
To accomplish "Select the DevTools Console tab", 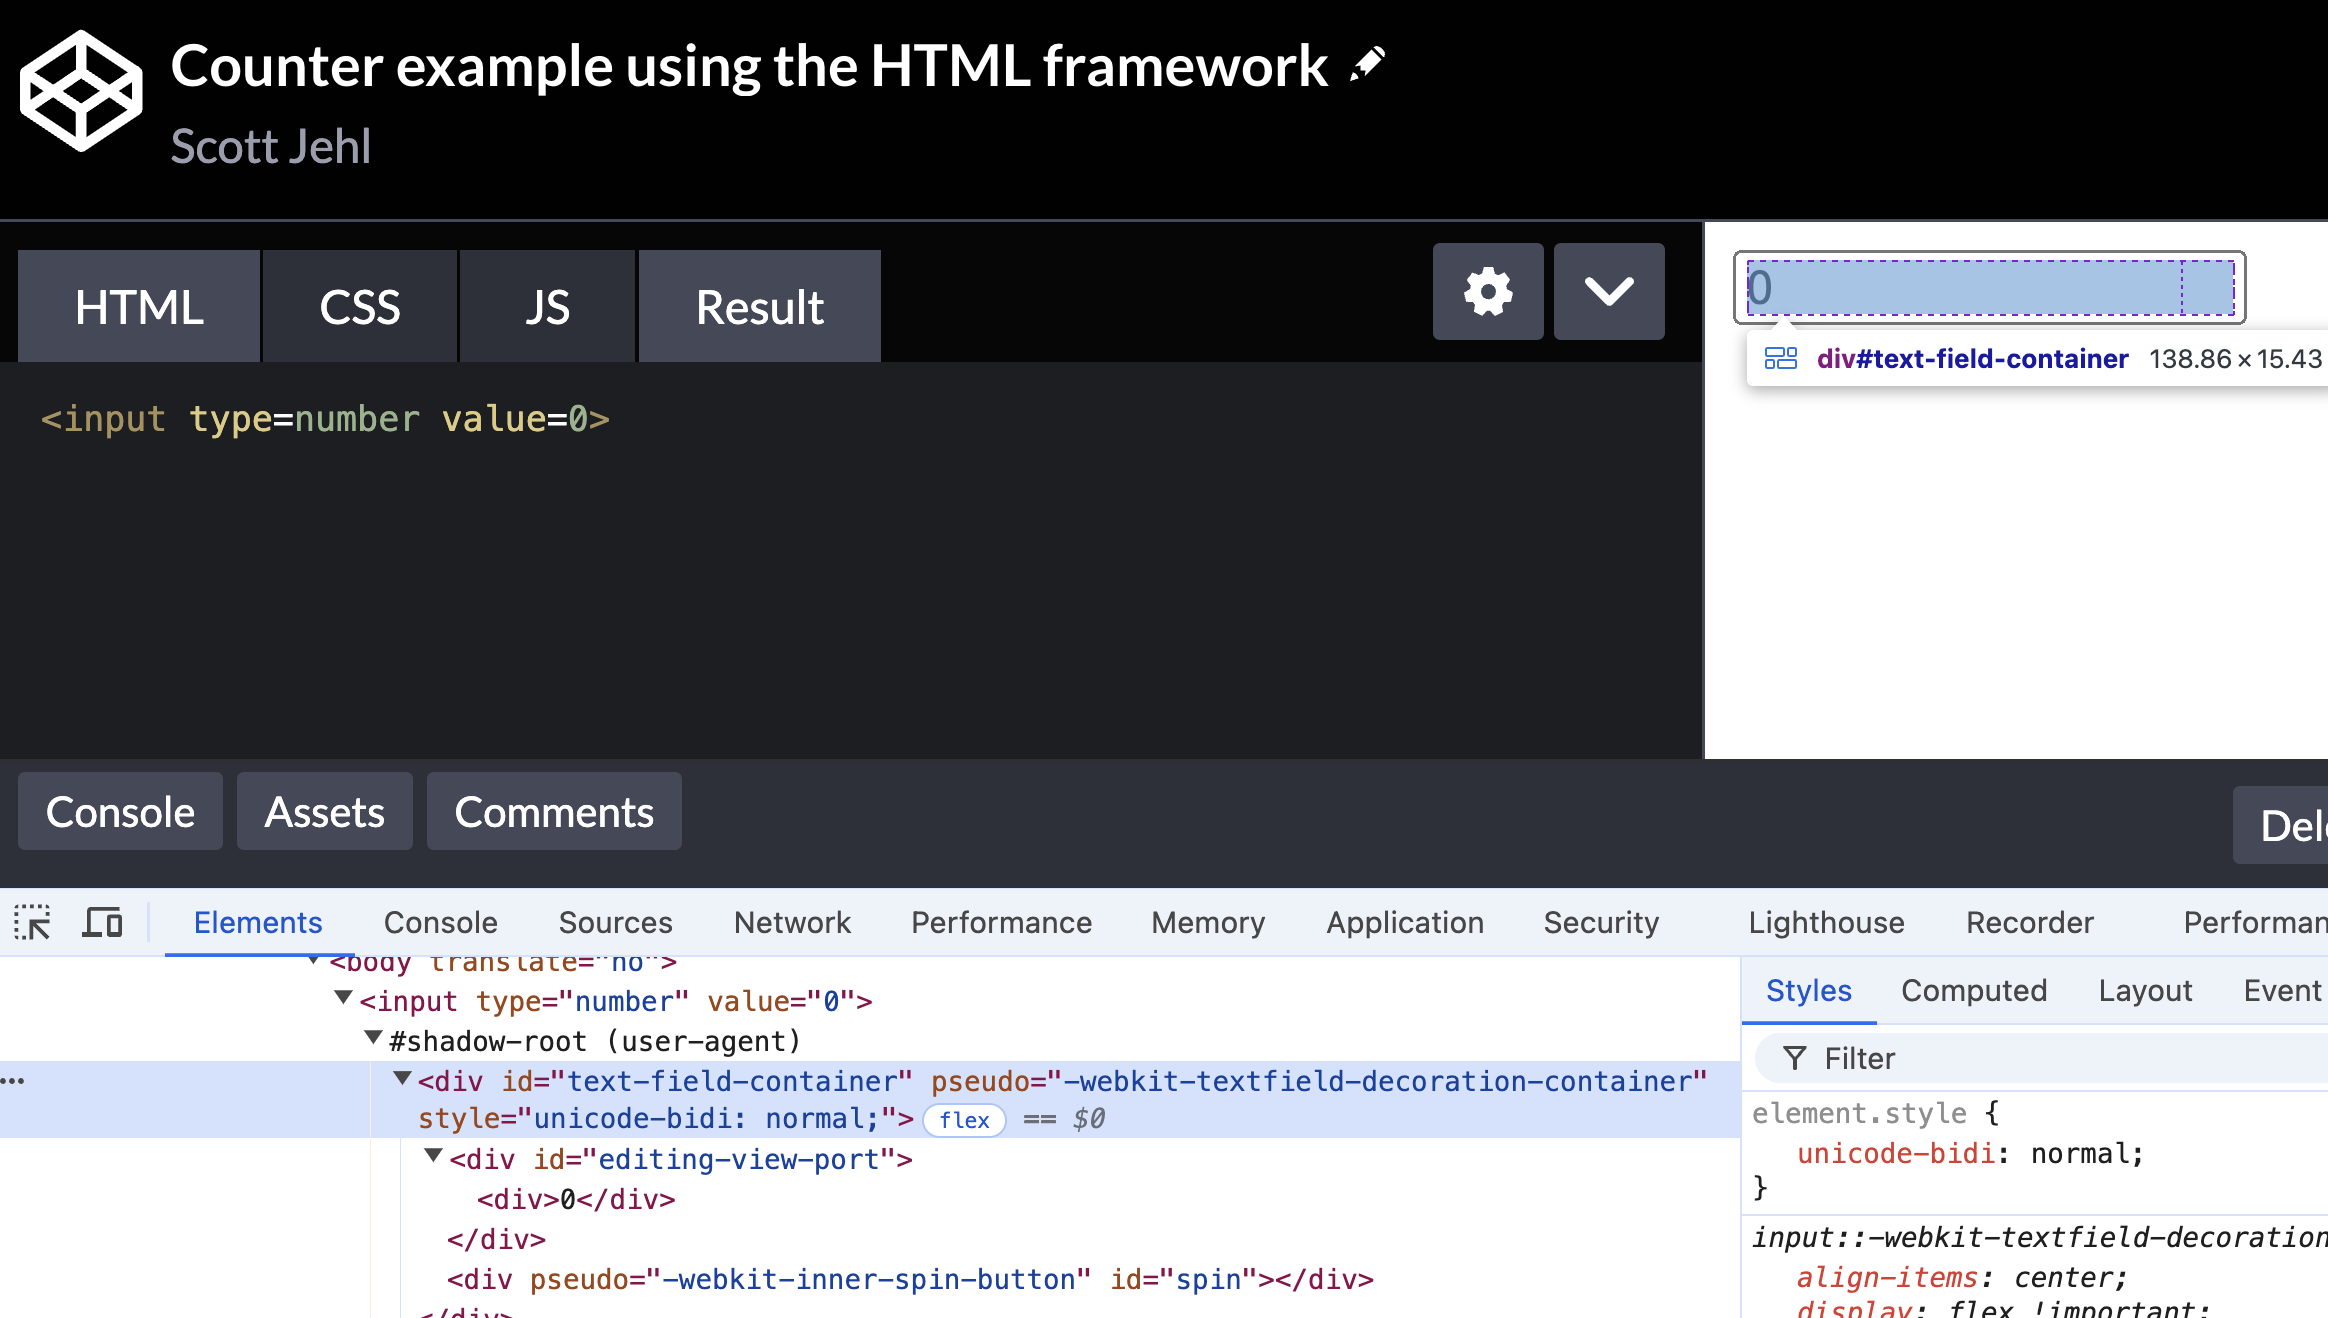I will click(x=441, y=922).
